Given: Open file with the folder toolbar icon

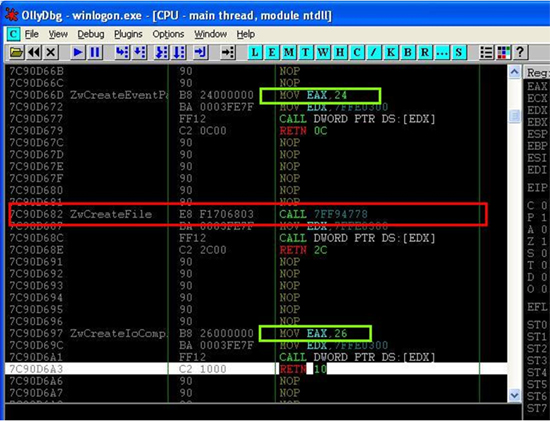Looking at the screenshot, I should pos(16,53).
